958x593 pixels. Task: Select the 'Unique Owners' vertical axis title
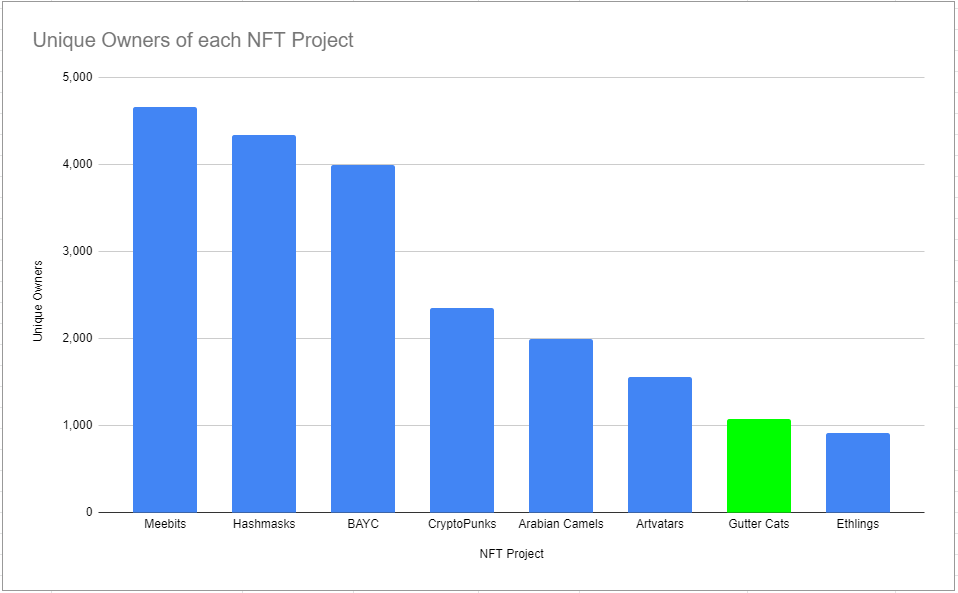click(x=38, y=301)
